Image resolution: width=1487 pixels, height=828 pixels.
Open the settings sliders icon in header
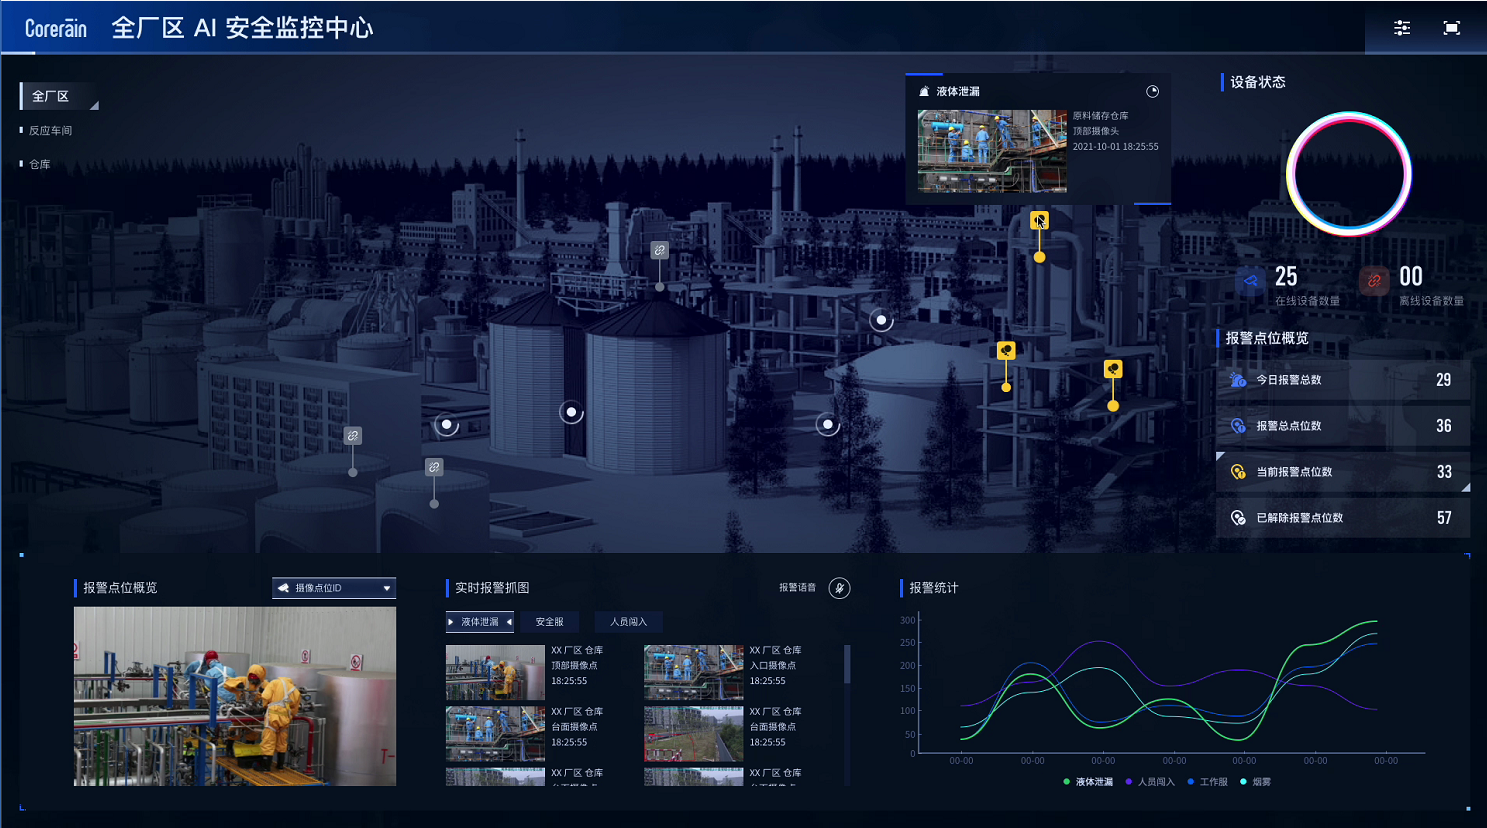point(1402,28)
